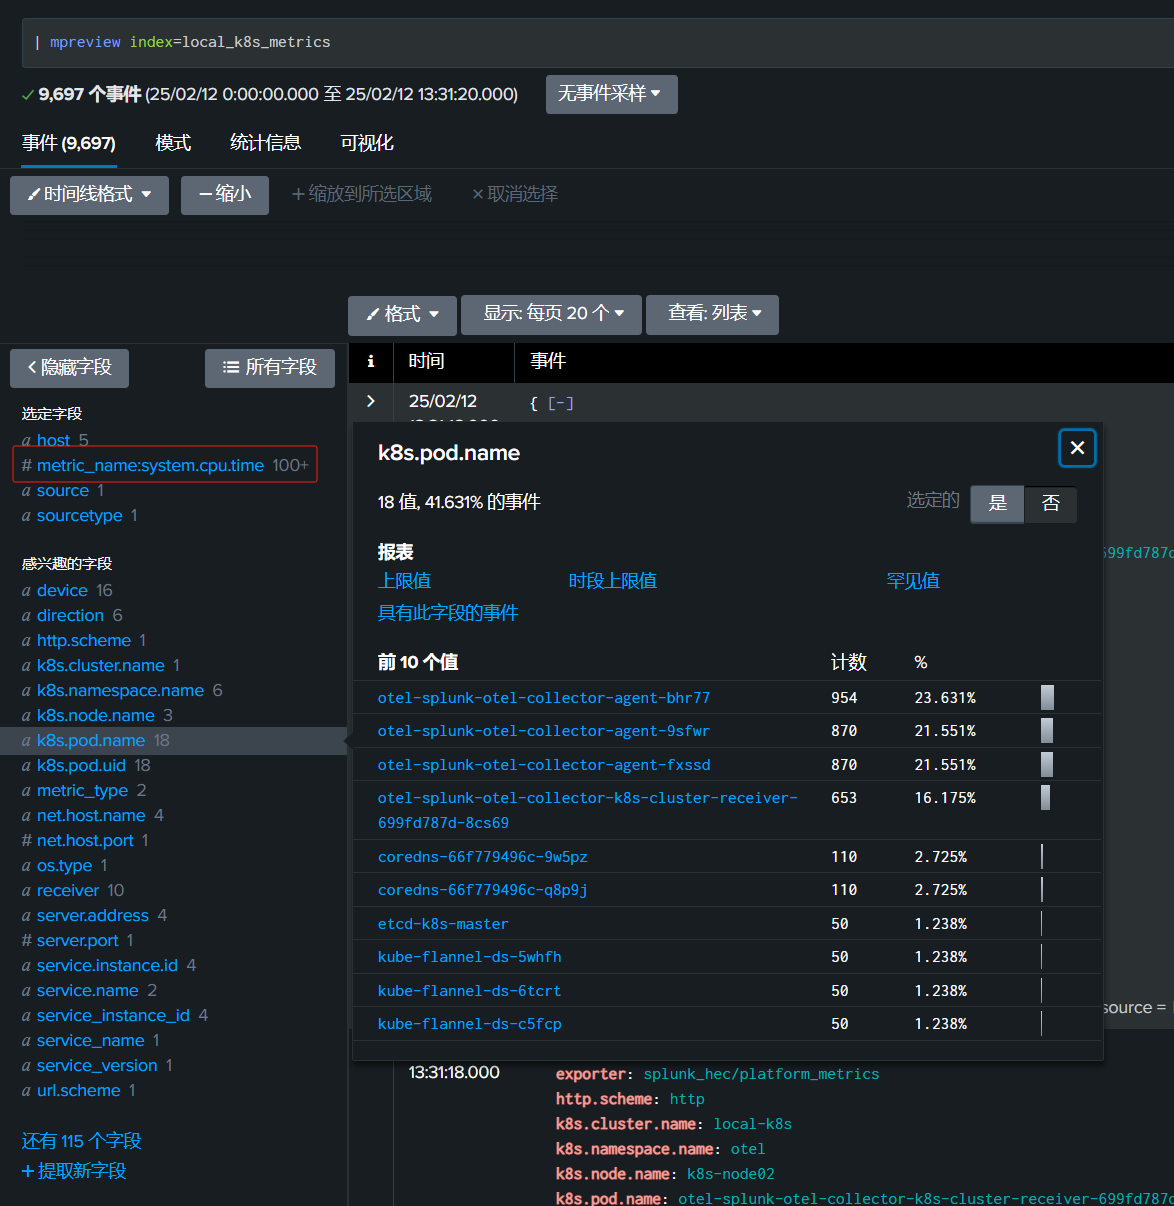Click 还有 115 个字段 link
The image size is (1174, 1206).
[x=82, y=1141]
